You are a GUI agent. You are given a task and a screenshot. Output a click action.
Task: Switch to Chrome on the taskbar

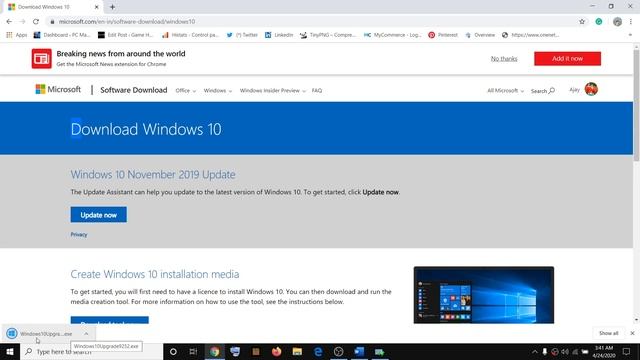215,351
